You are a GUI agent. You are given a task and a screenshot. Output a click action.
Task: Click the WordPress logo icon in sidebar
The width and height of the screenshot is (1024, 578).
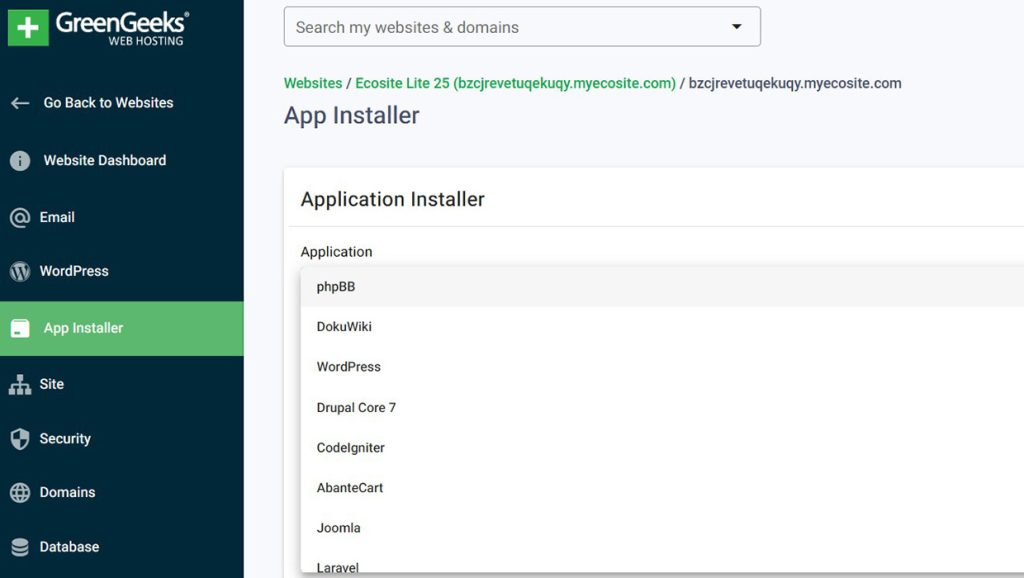coord(19,271)
